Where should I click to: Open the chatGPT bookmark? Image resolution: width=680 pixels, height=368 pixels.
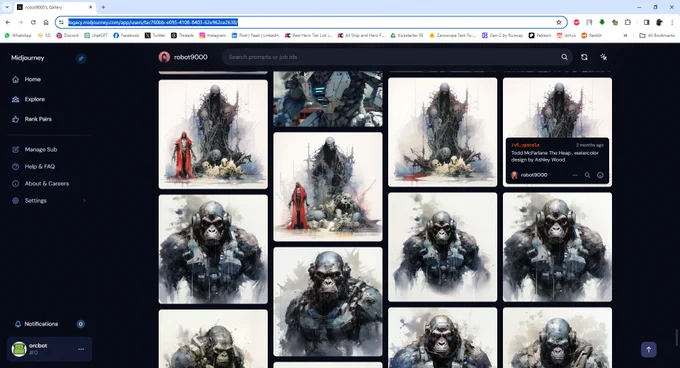(x=96, y=35)
